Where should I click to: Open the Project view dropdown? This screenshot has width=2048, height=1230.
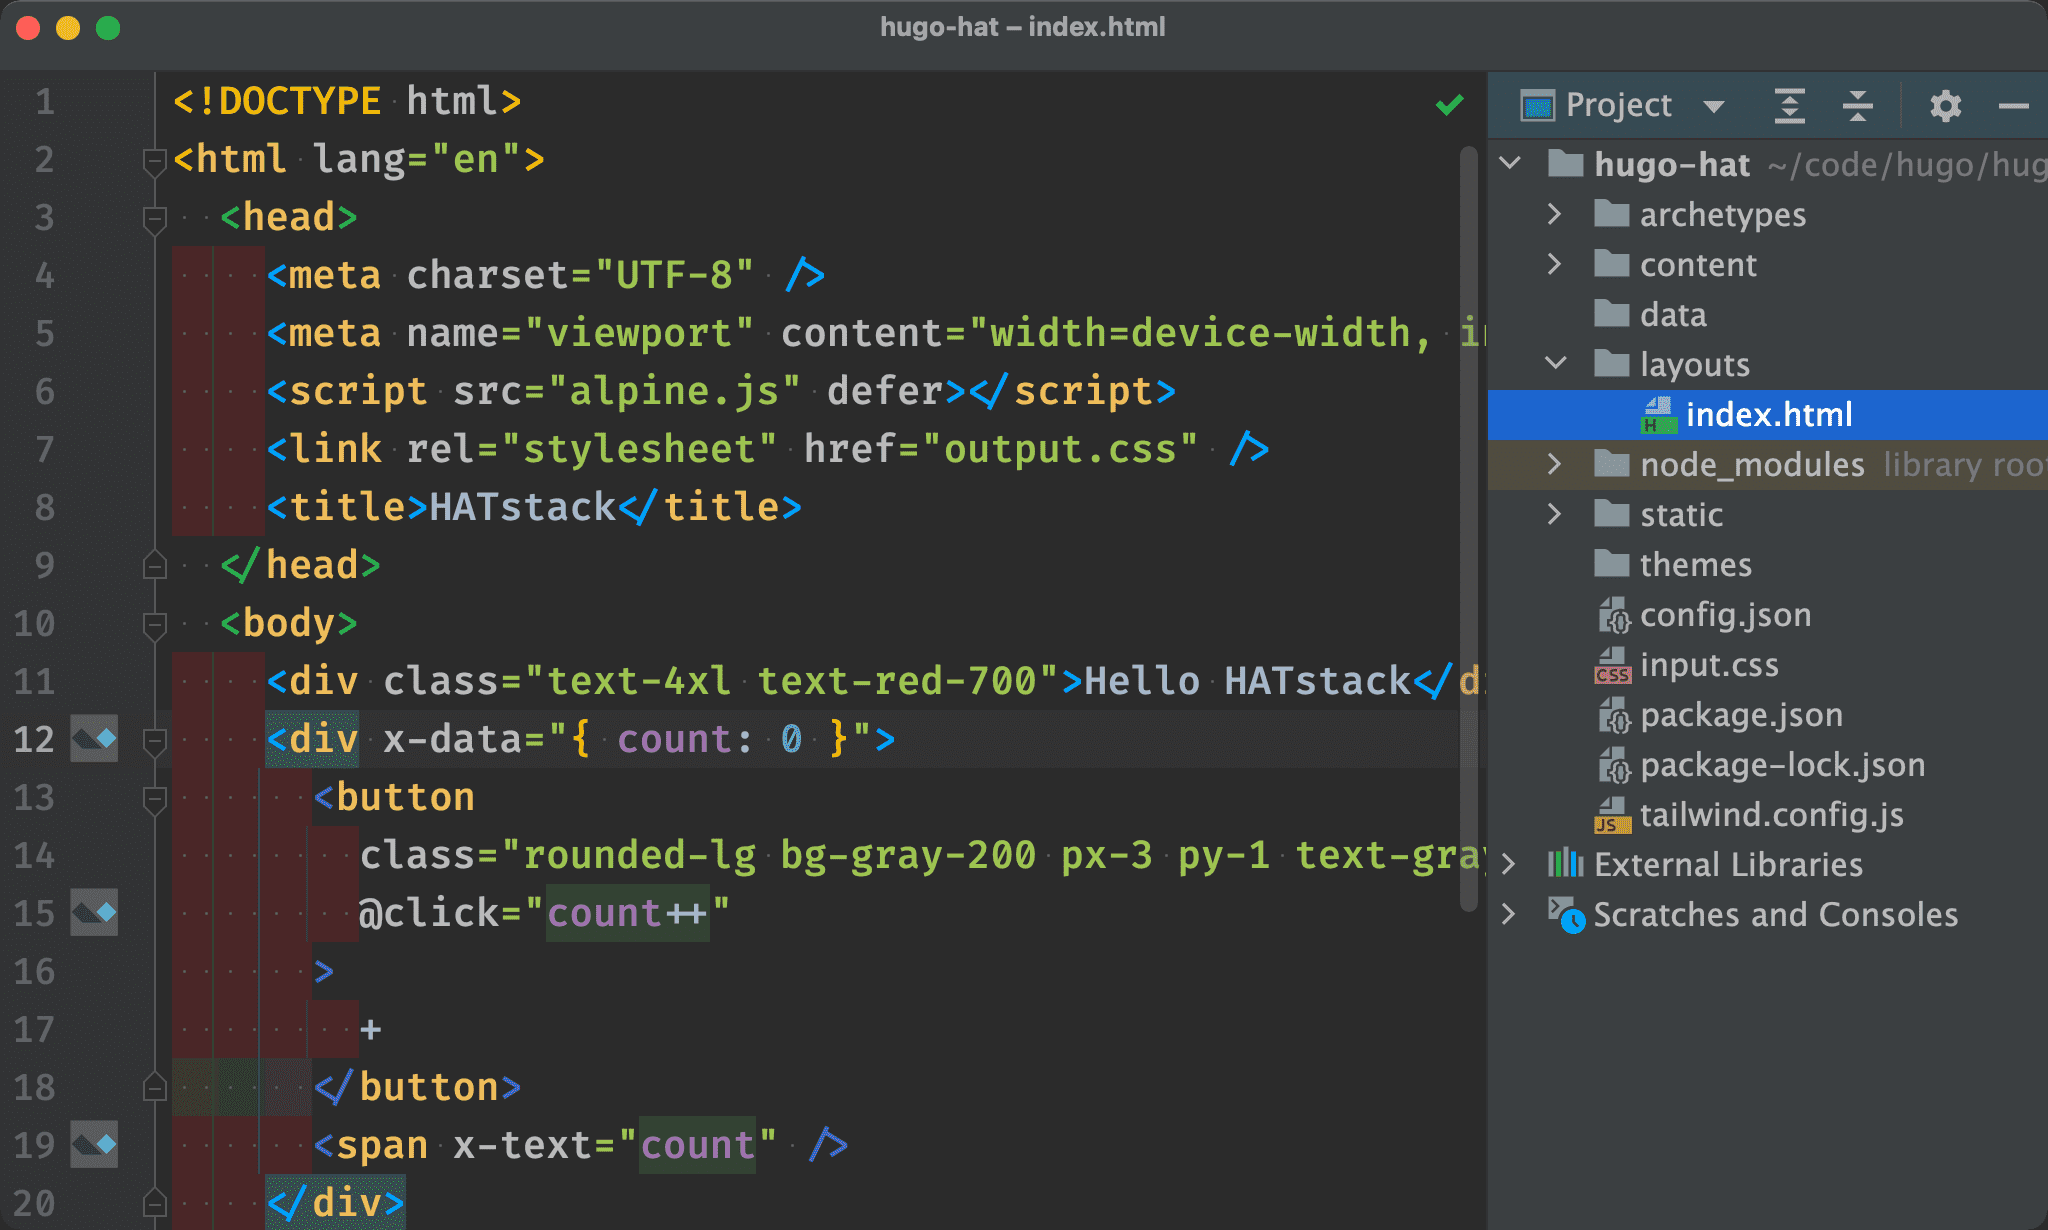coord(1714,106)
